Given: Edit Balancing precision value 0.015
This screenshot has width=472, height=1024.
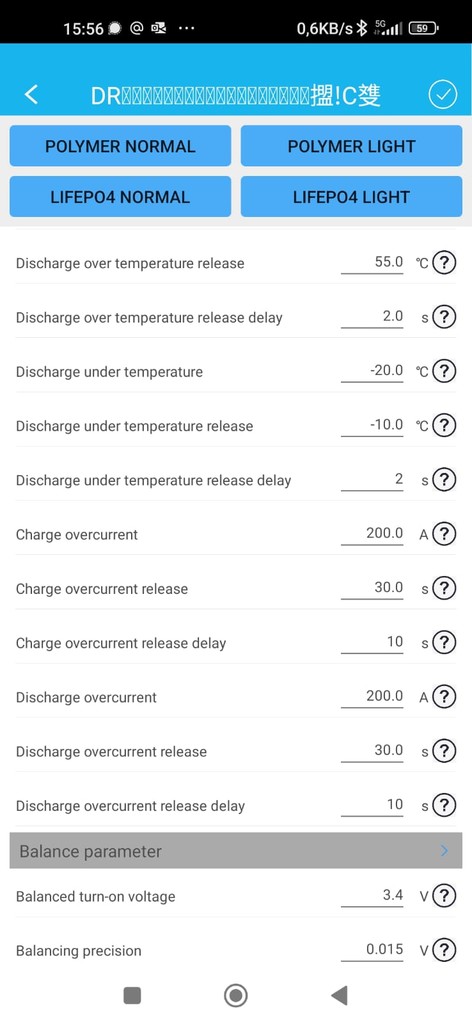Looking at the screenshot, I should pyautogui.click(x=372, y=950).
